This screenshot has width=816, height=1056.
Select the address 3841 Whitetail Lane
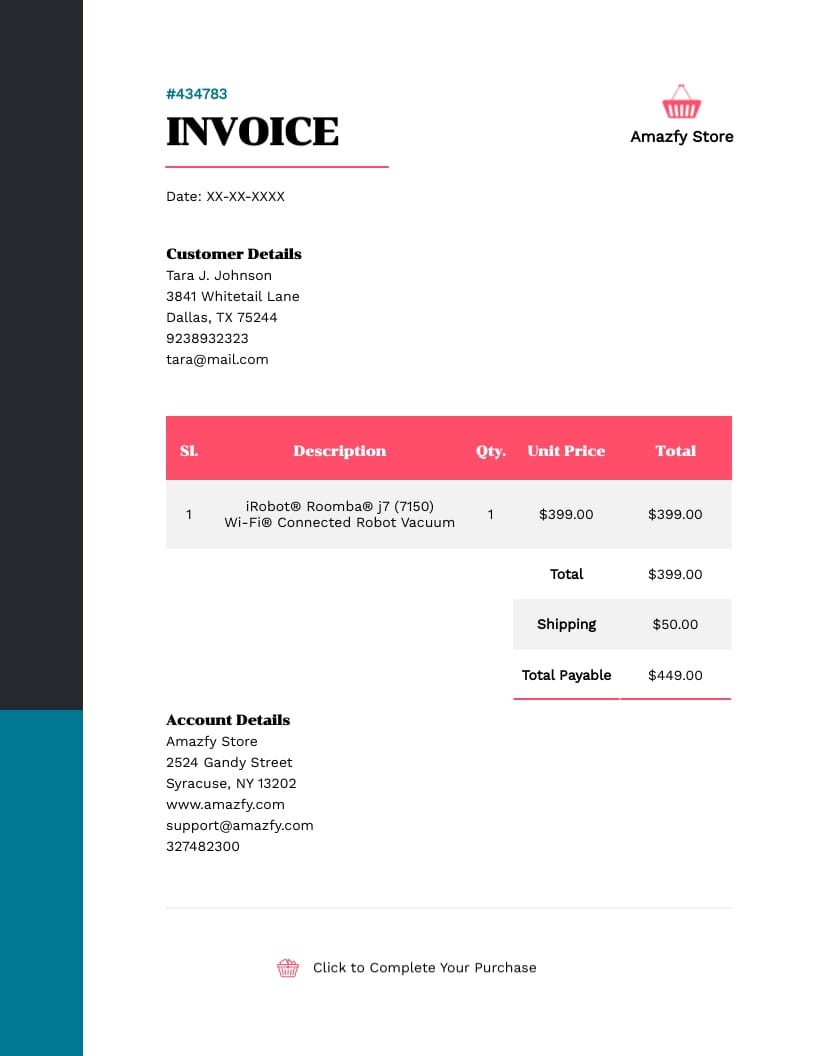click(x=233, y=296)
